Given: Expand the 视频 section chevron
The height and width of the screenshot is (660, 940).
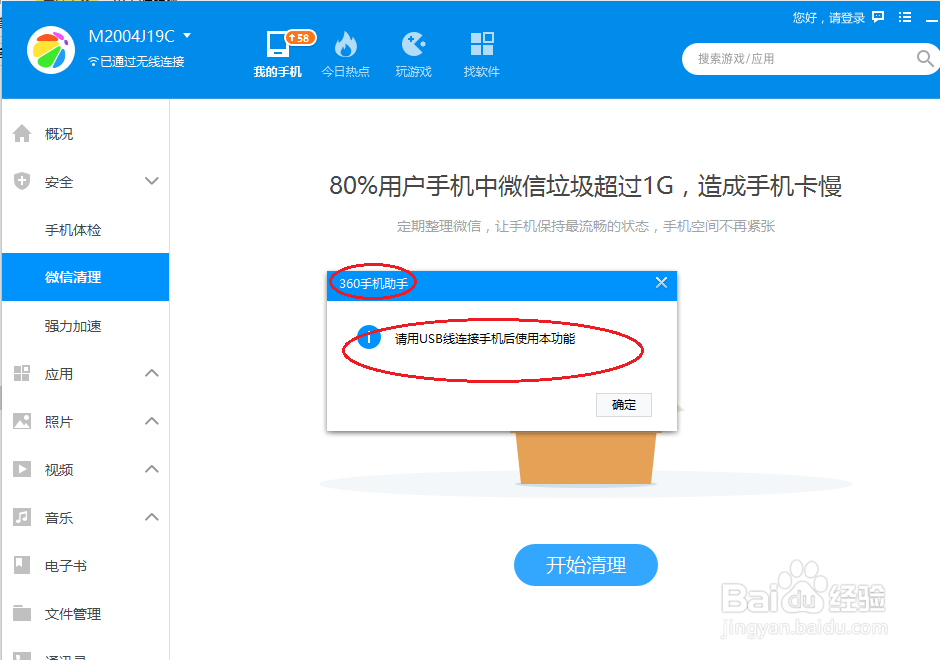Looking at the screenshot, I should click(x=152, y=469).
